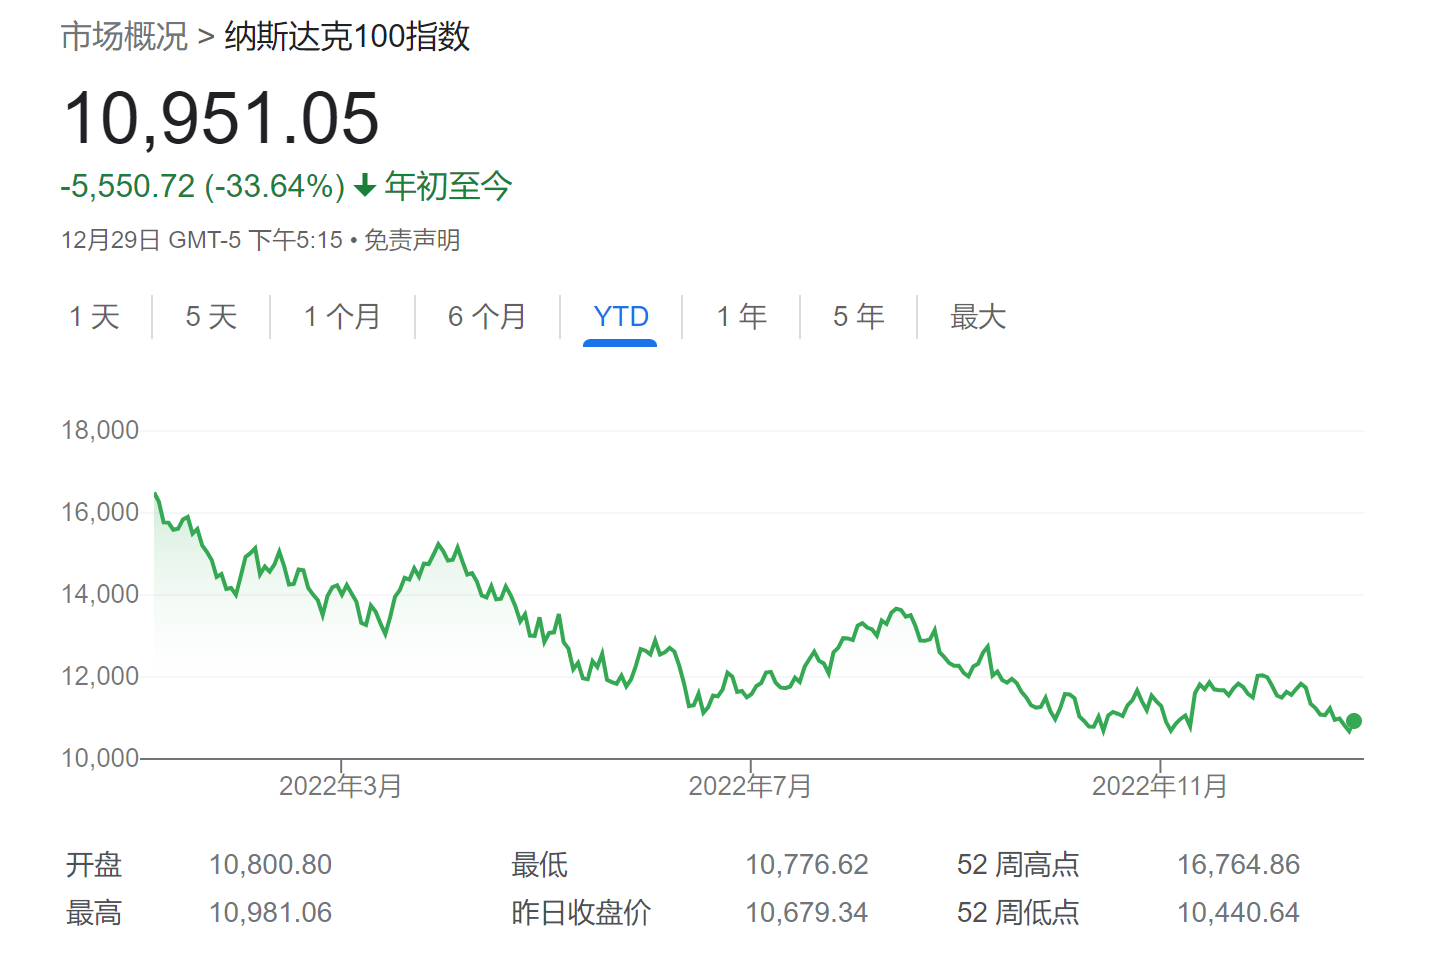1430x959 pixels.
Task: Select the 6个月 chart range
Action: [488, 316]
